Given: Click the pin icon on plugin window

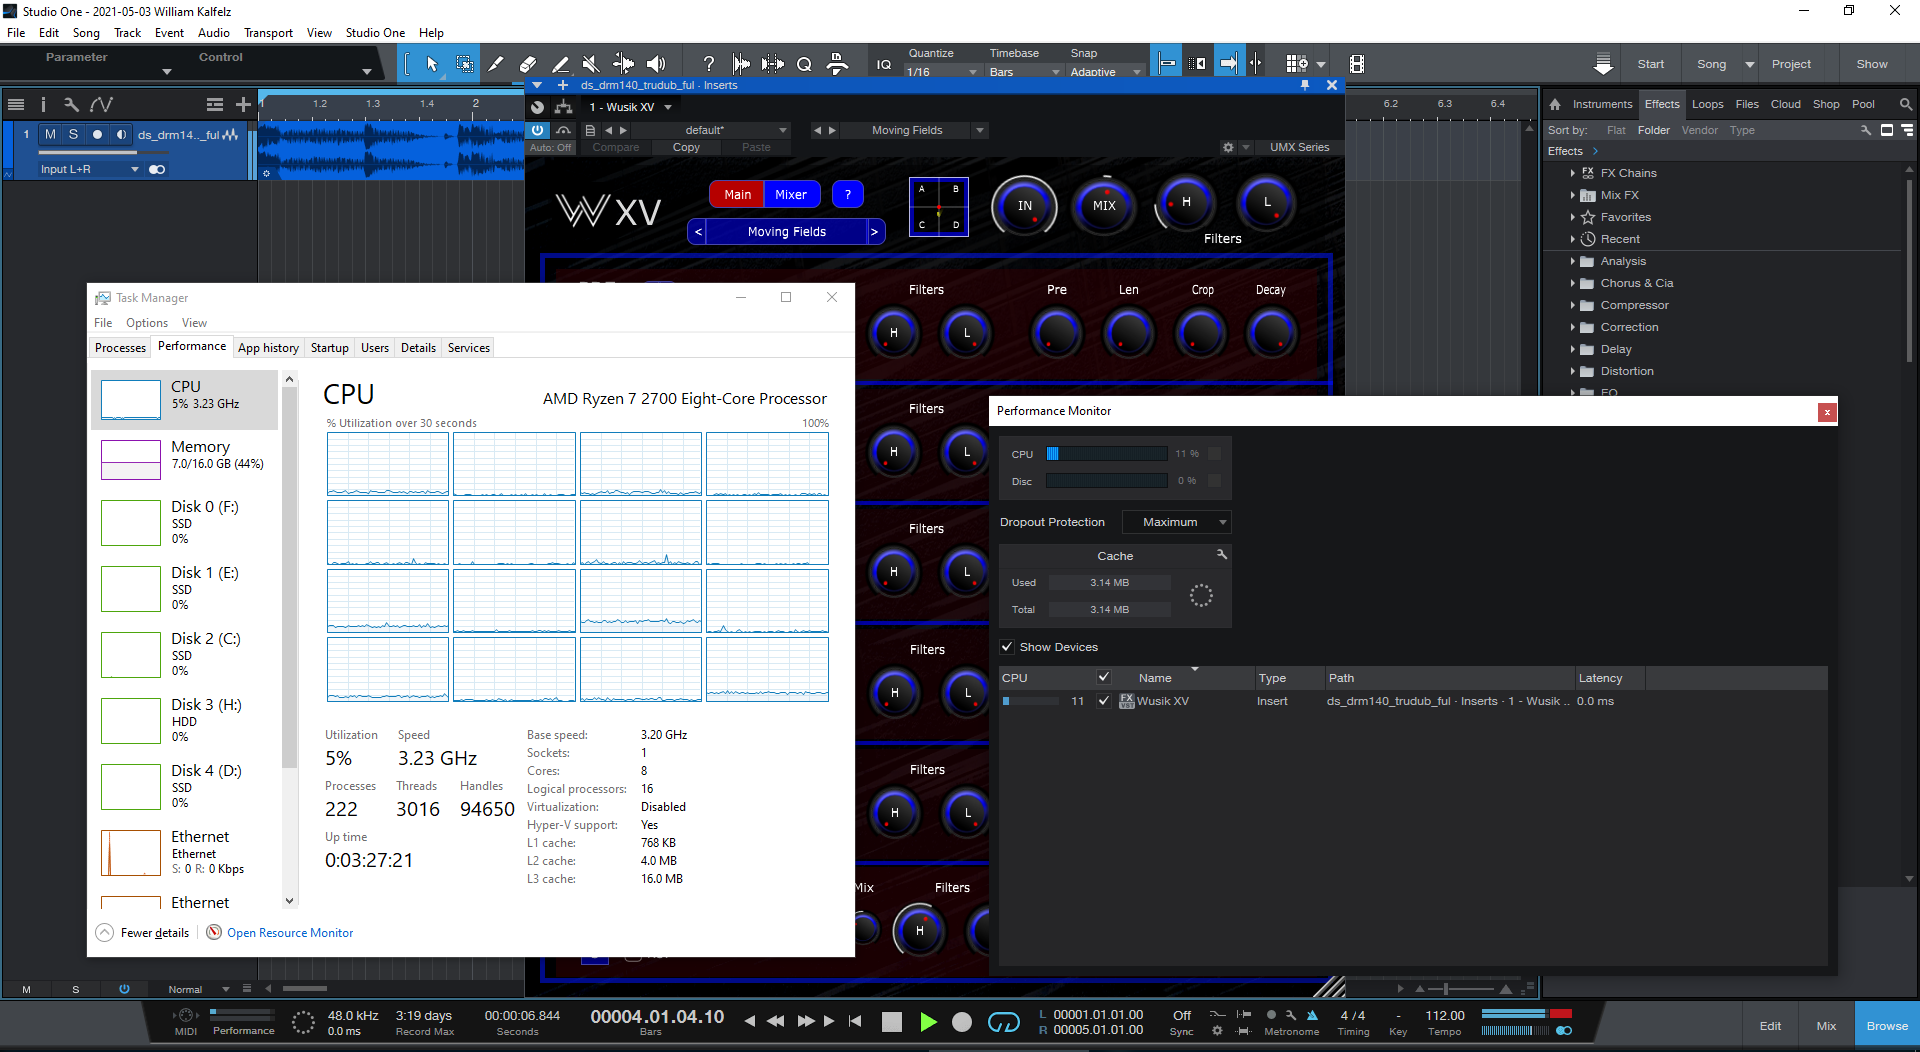Looking at the screenshot, I should pyautogui.click(x=1305, y=85).
